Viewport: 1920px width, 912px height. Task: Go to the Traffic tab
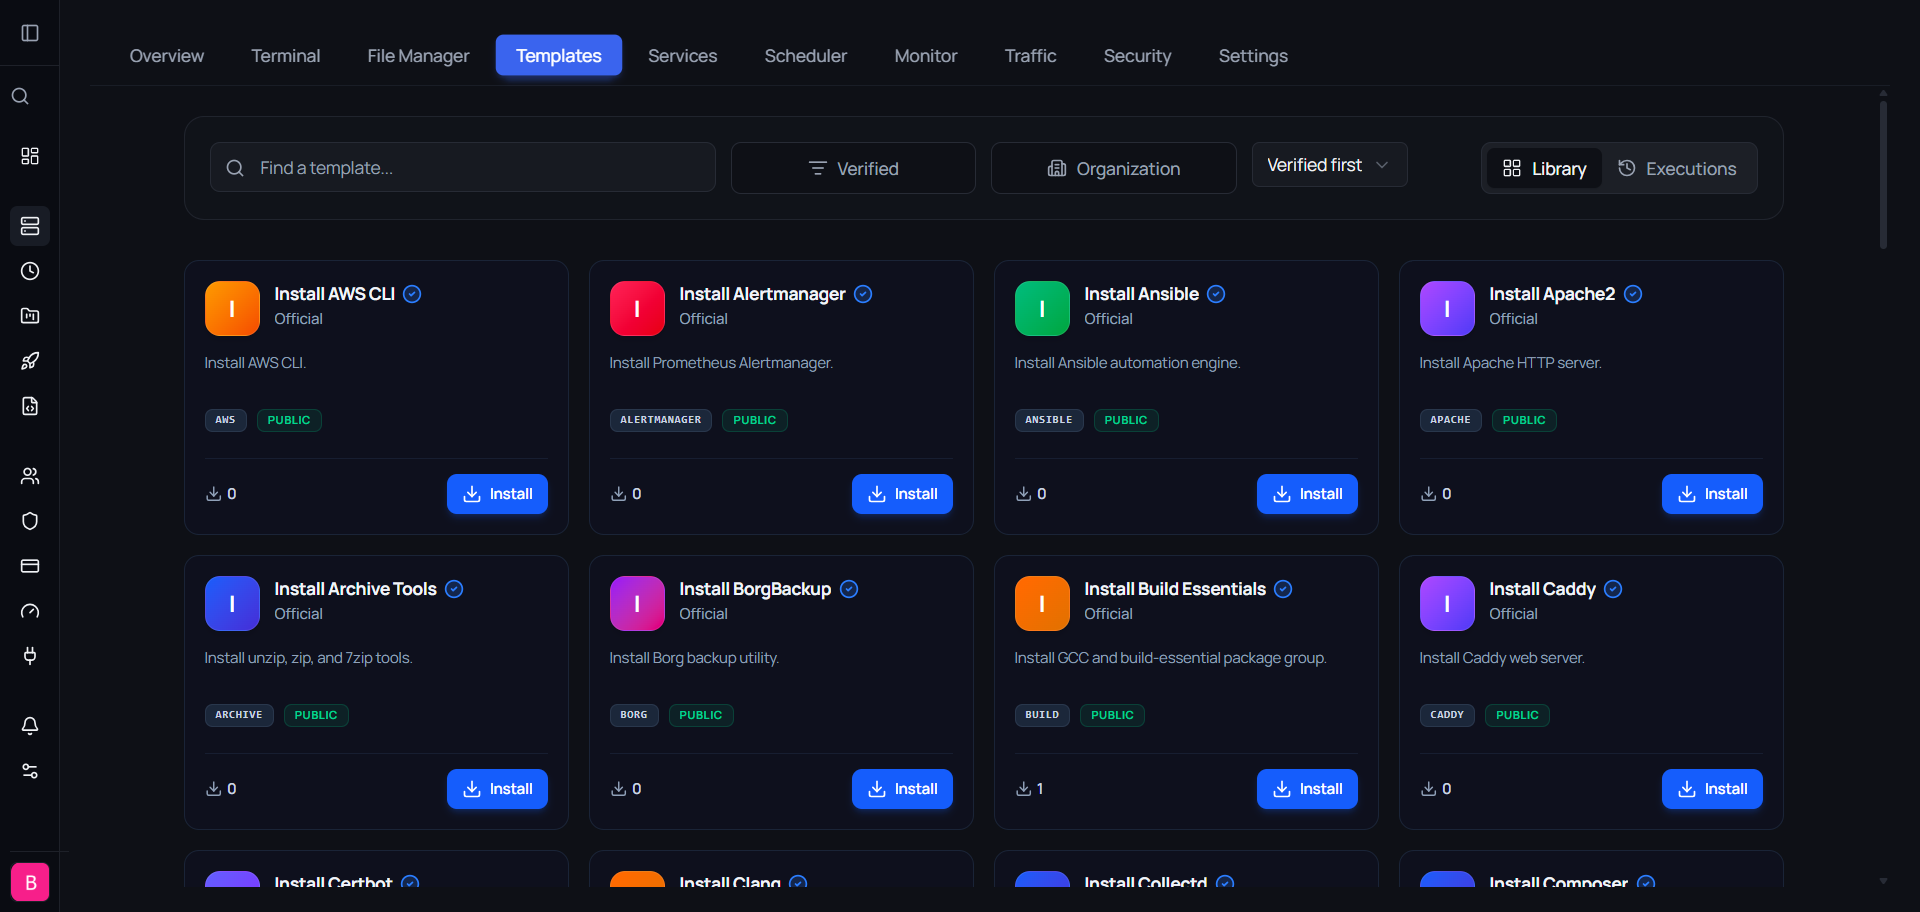1031,56
